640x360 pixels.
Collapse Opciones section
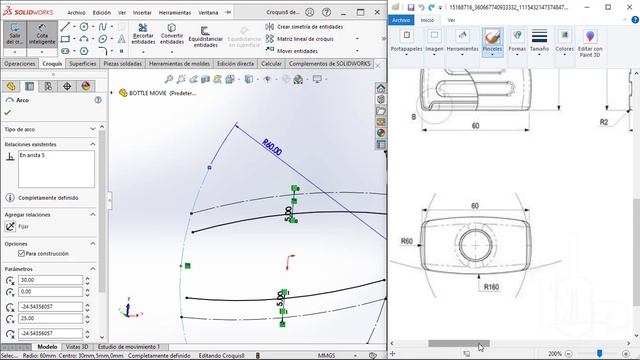93,243
